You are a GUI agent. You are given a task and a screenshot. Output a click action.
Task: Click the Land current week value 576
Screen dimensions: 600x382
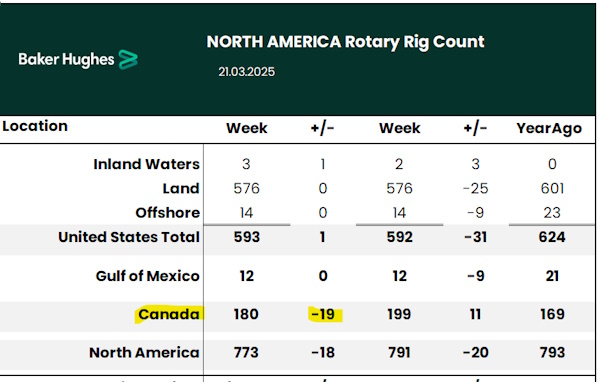[247, 188]
